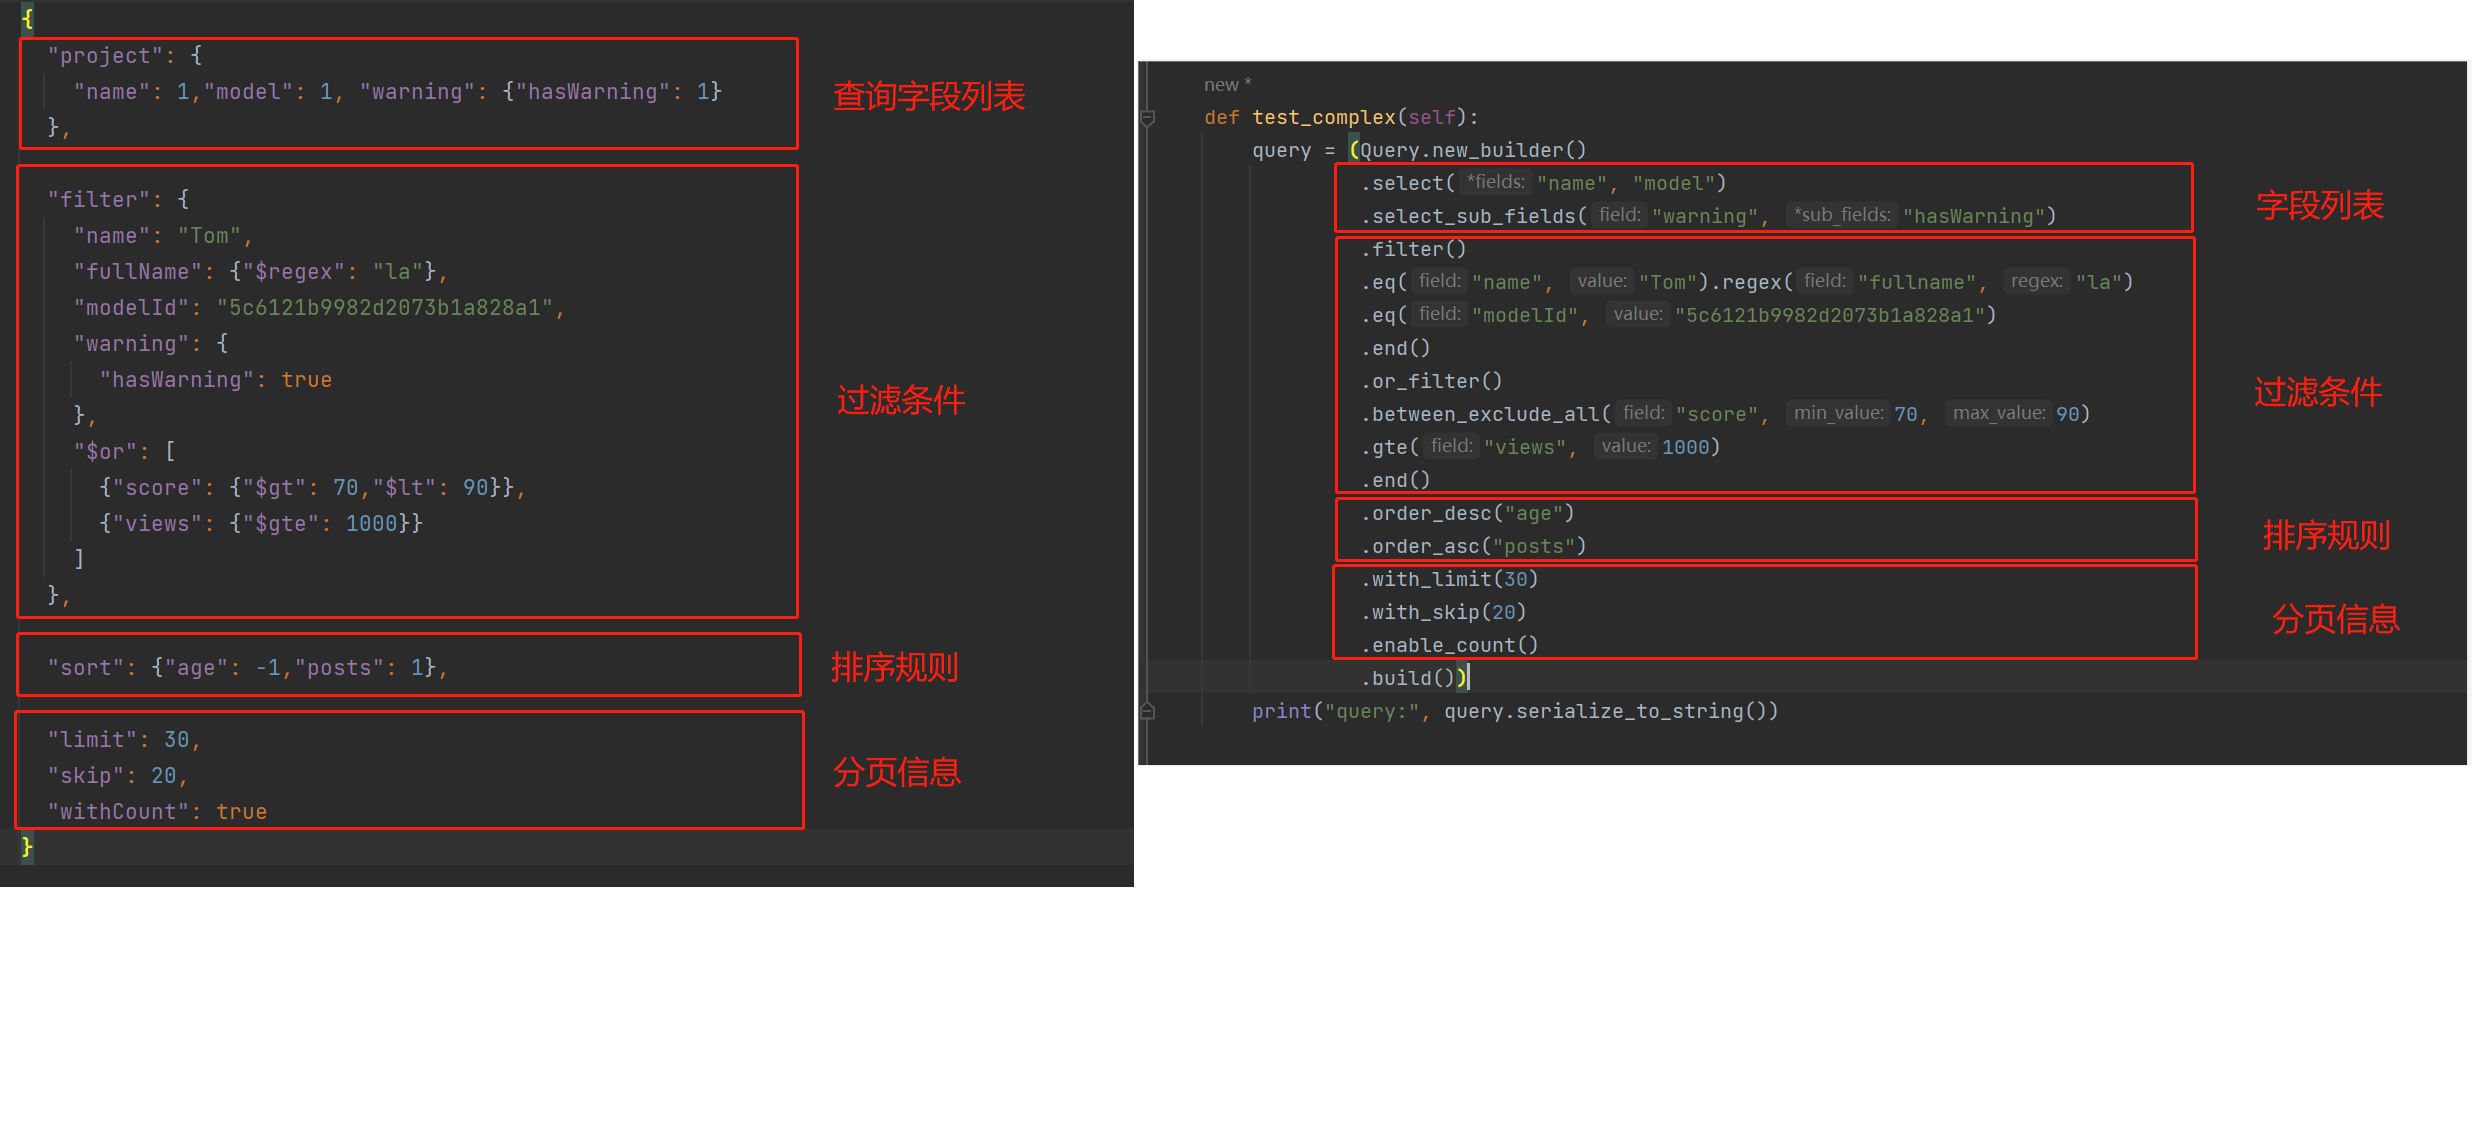Click the .regex( call on the fullname field
Screen dimensions: 2482x1133
tap(1751, 282)
